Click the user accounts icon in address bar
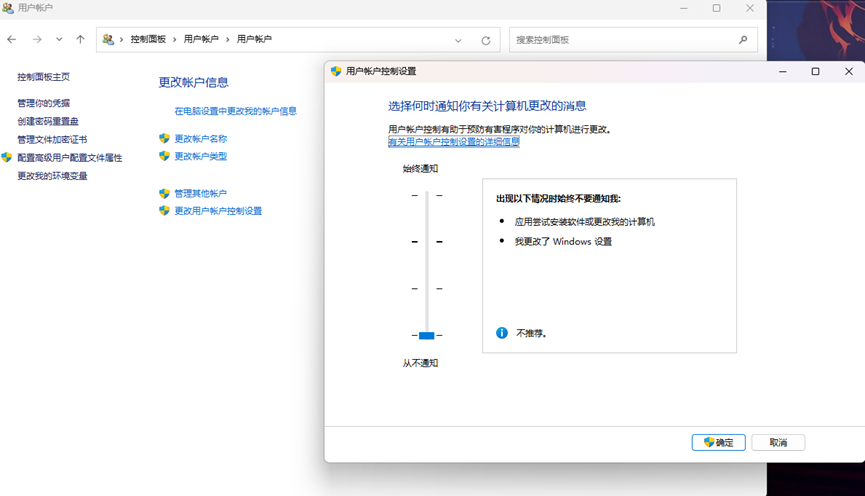 [x=108, y=40]
